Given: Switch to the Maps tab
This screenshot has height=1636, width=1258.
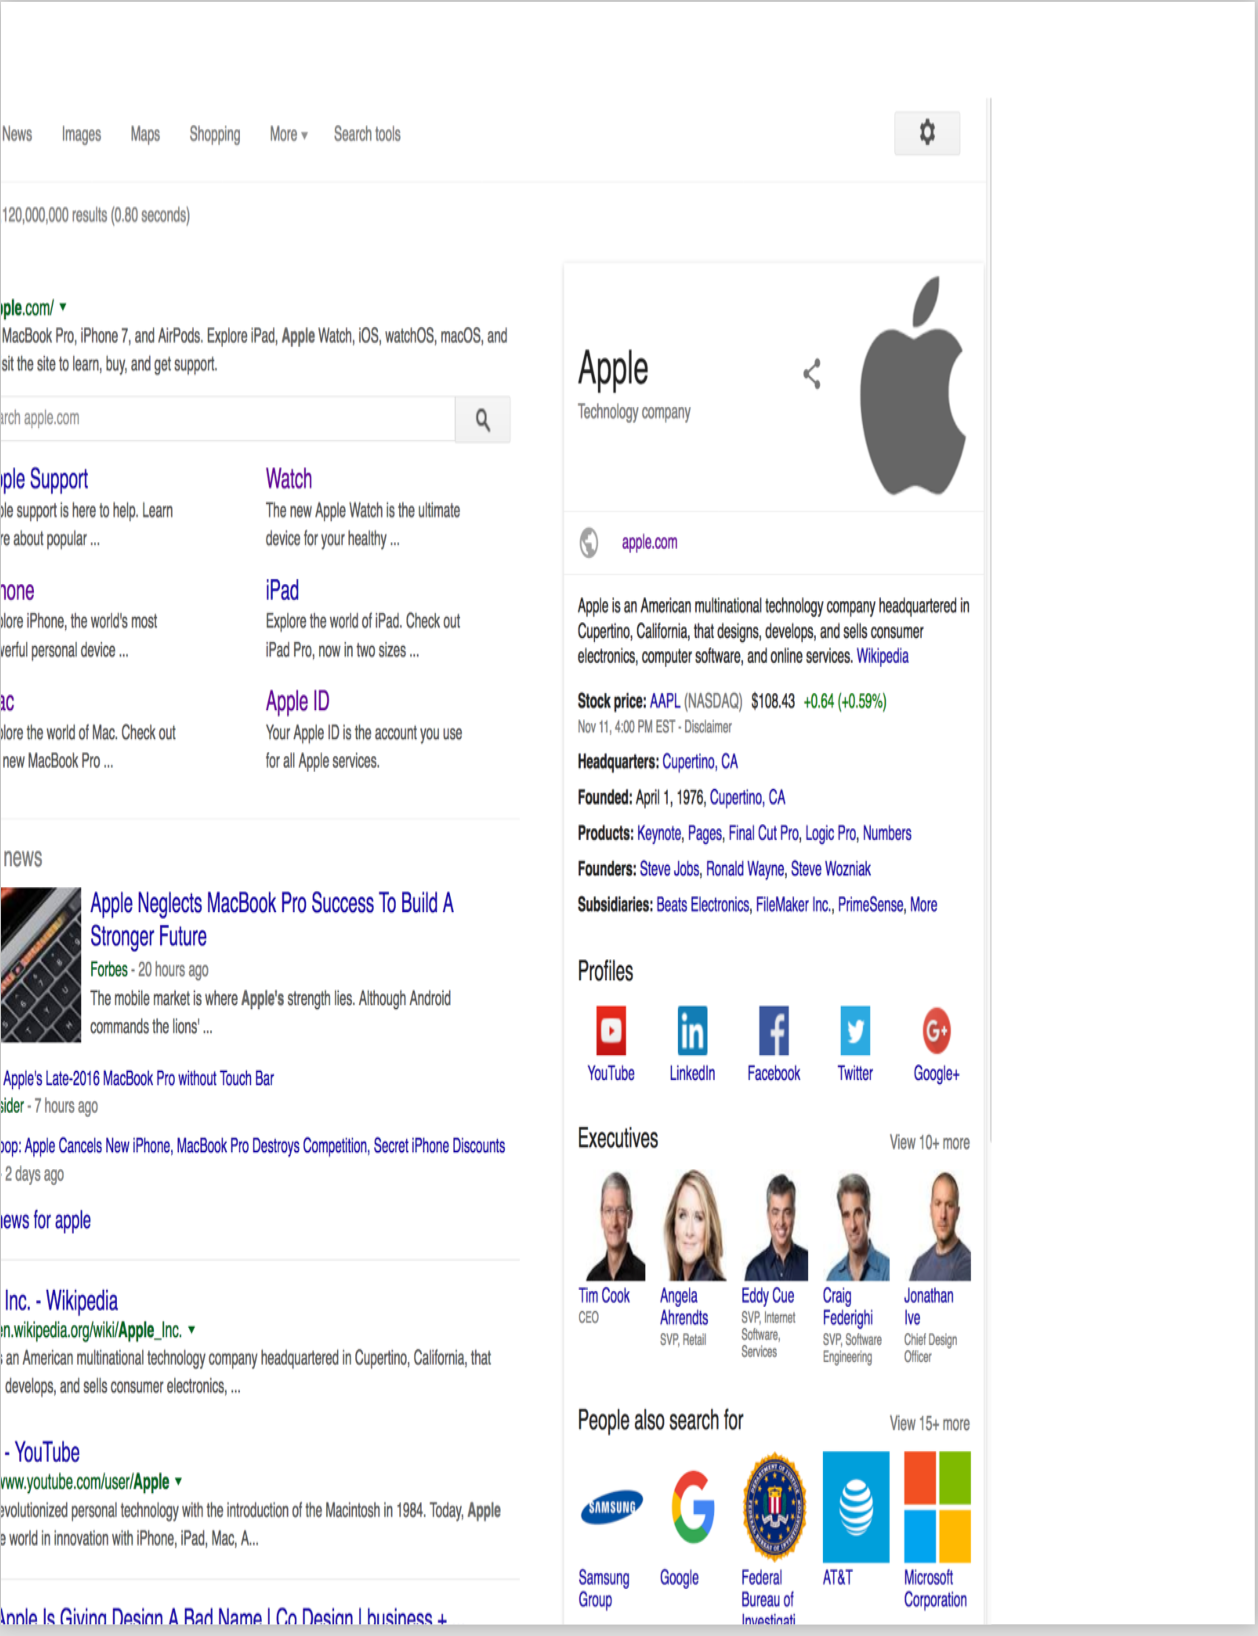Looking at the screenshot, I should point(145,134).
